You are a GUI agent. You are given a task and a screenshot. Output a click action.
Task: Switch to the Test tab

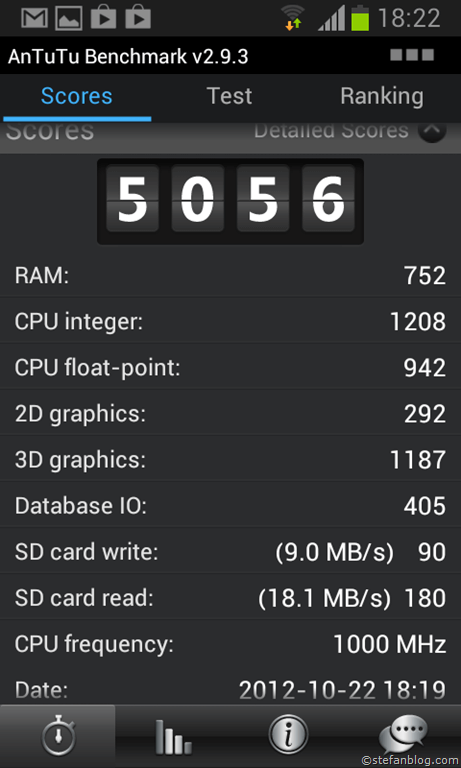coord(229,96)
